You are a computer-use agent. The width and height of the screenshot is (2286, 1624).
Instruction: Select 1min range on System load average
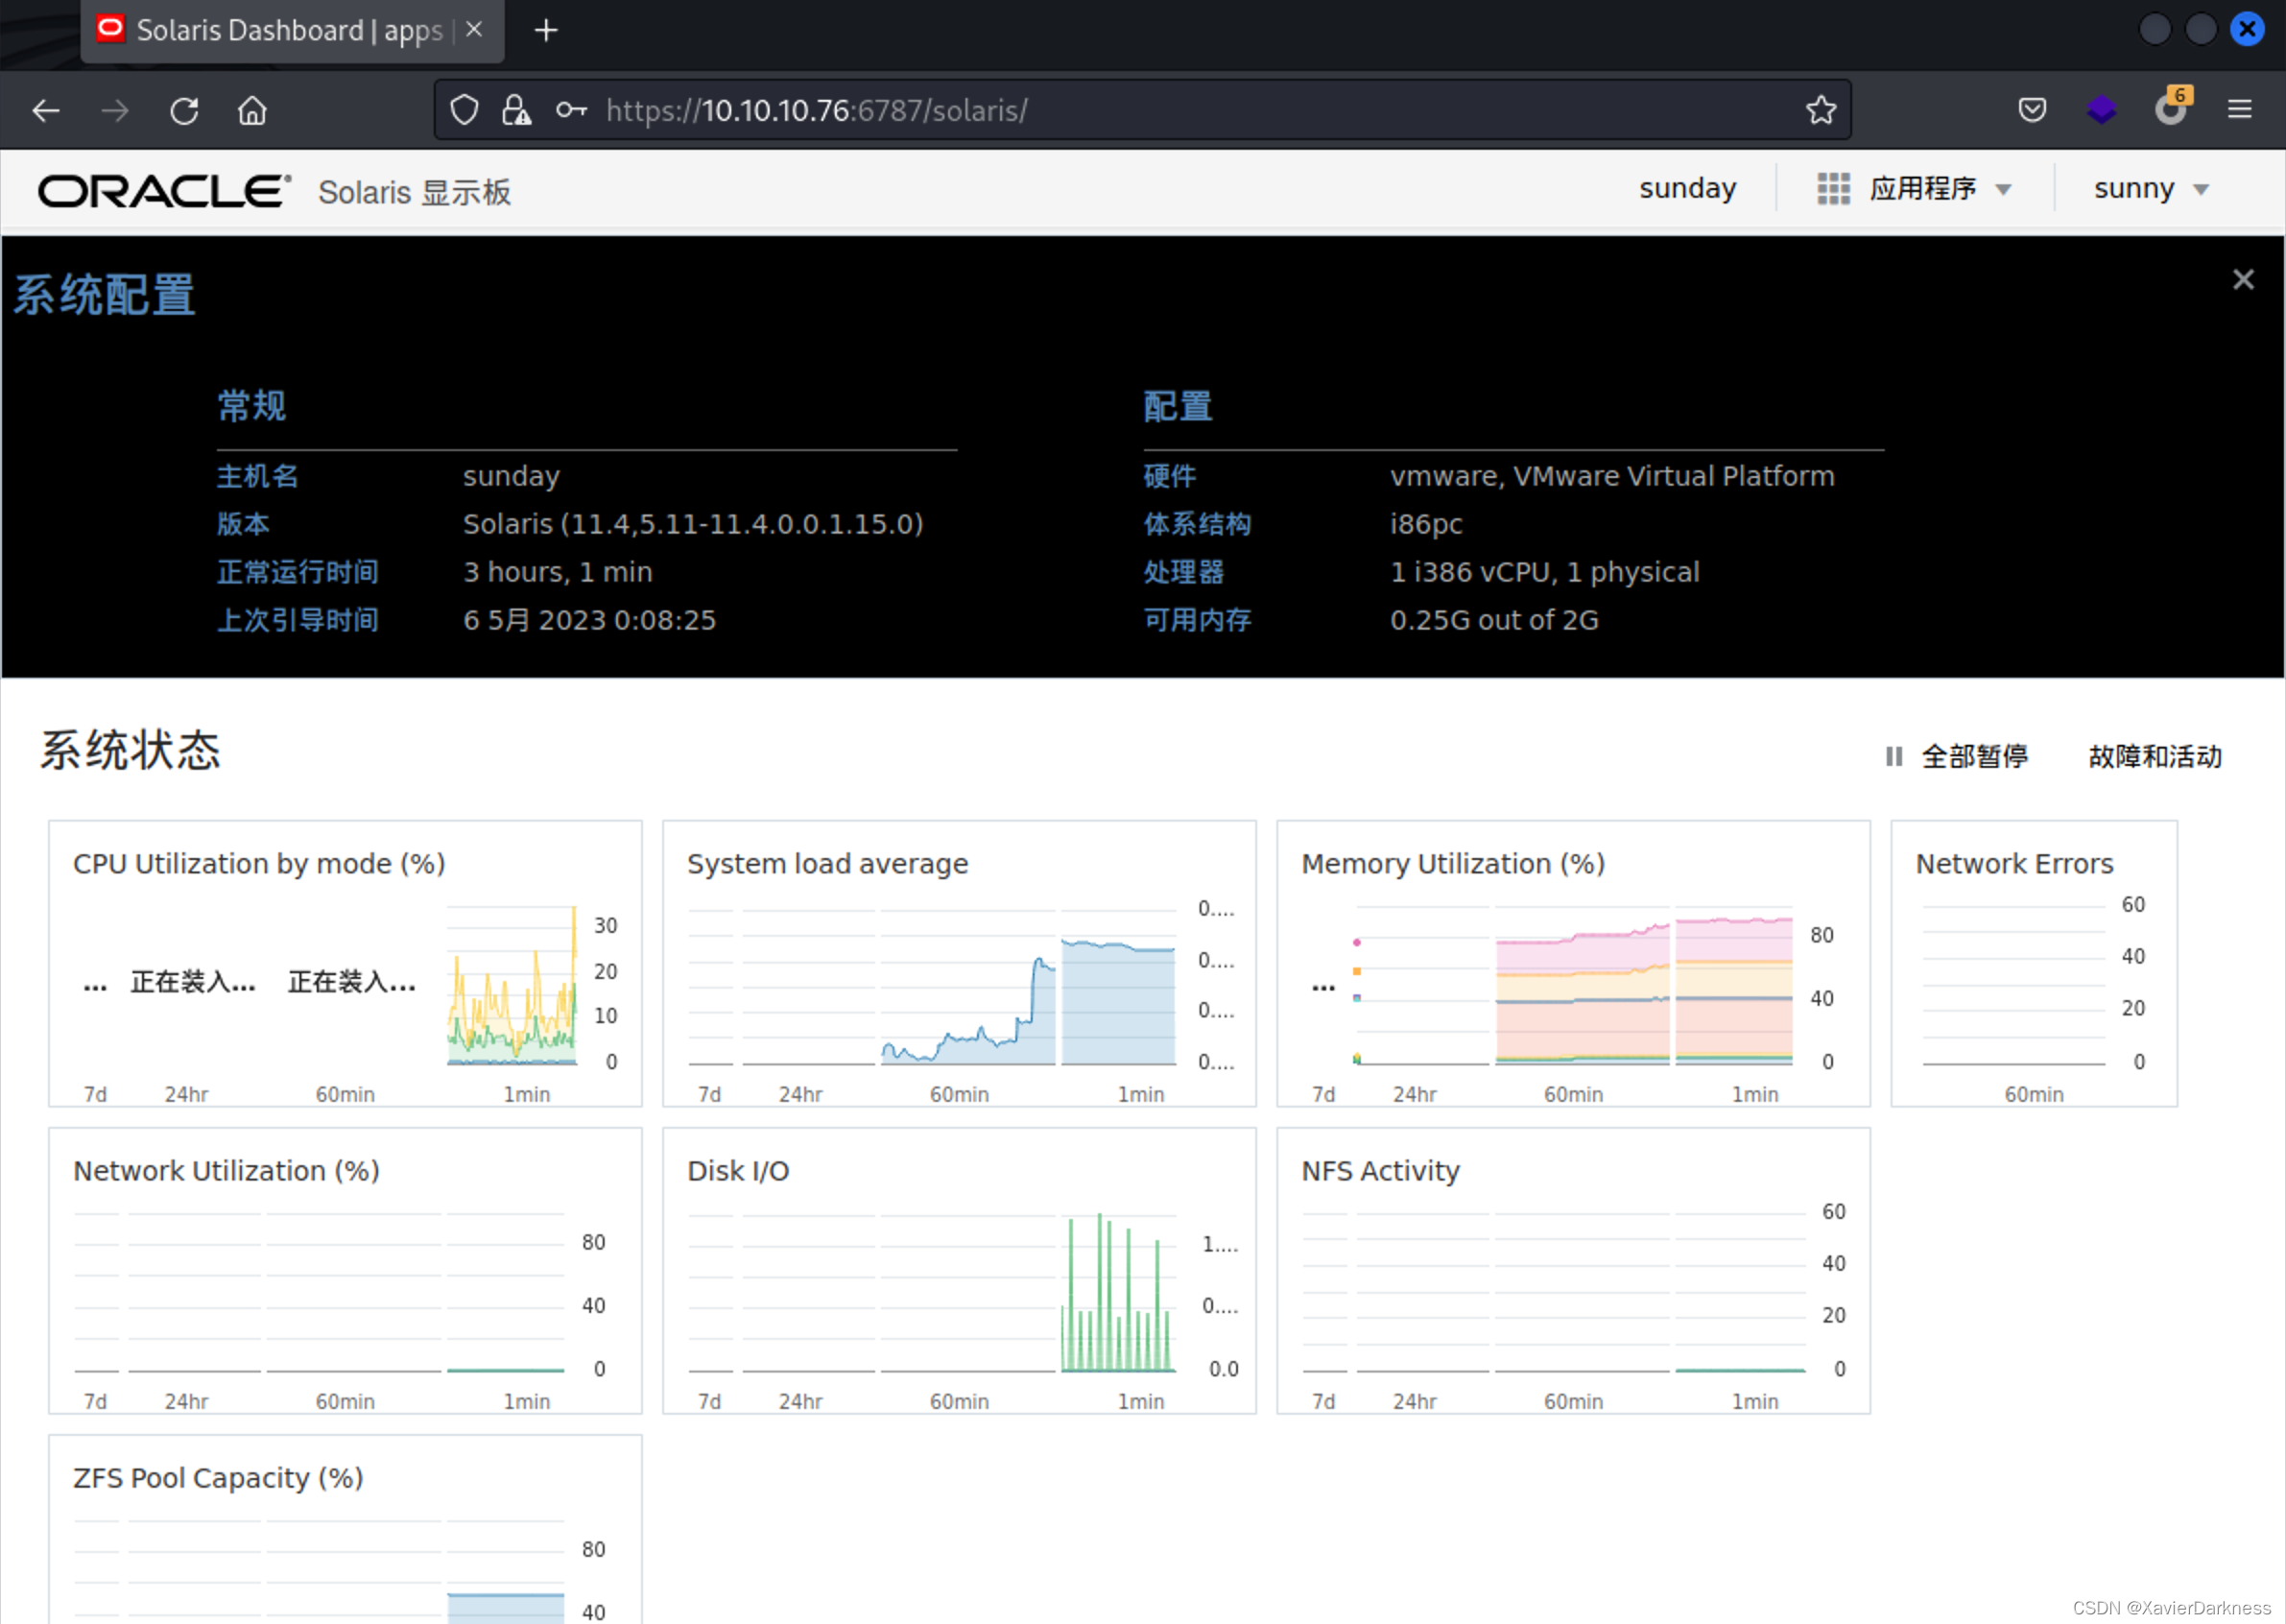pyautogui.click(x=1141, y=1095)
